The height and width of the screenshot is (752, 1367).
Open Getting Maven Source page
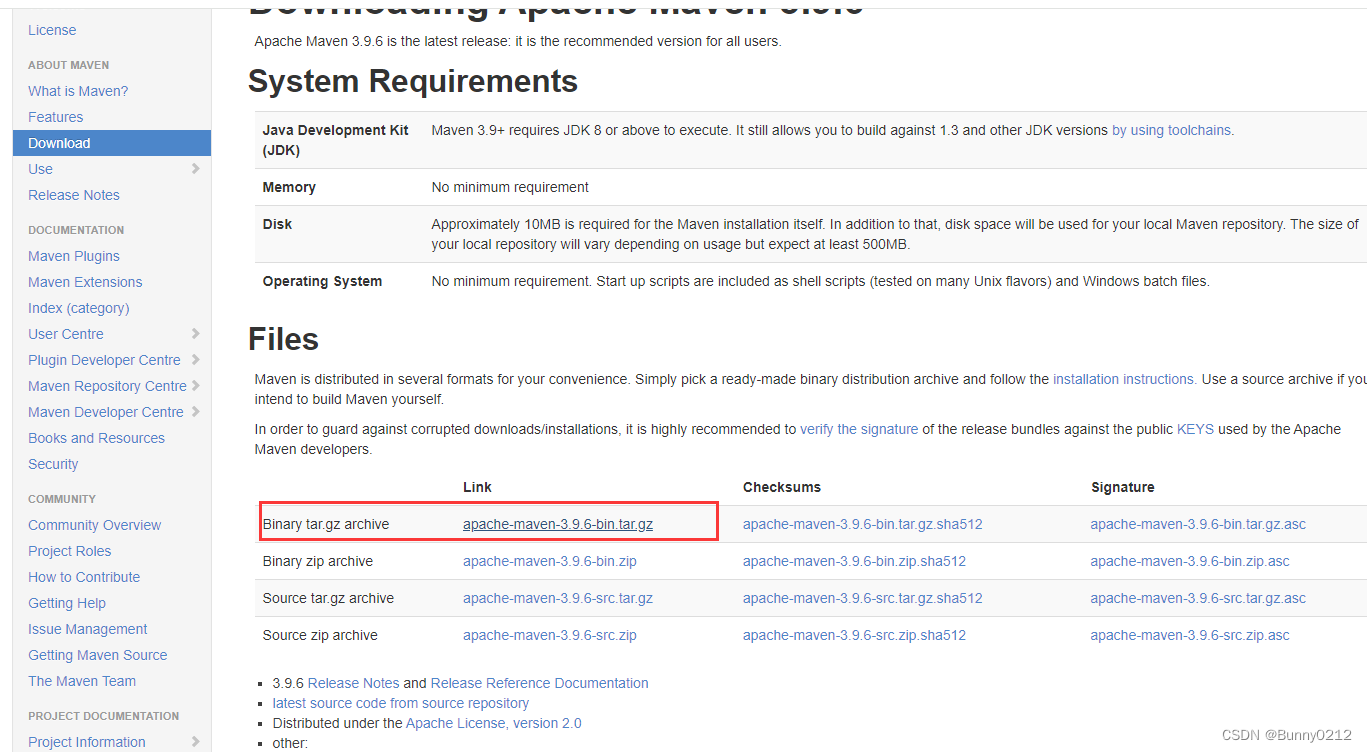[x=98, y=655]
